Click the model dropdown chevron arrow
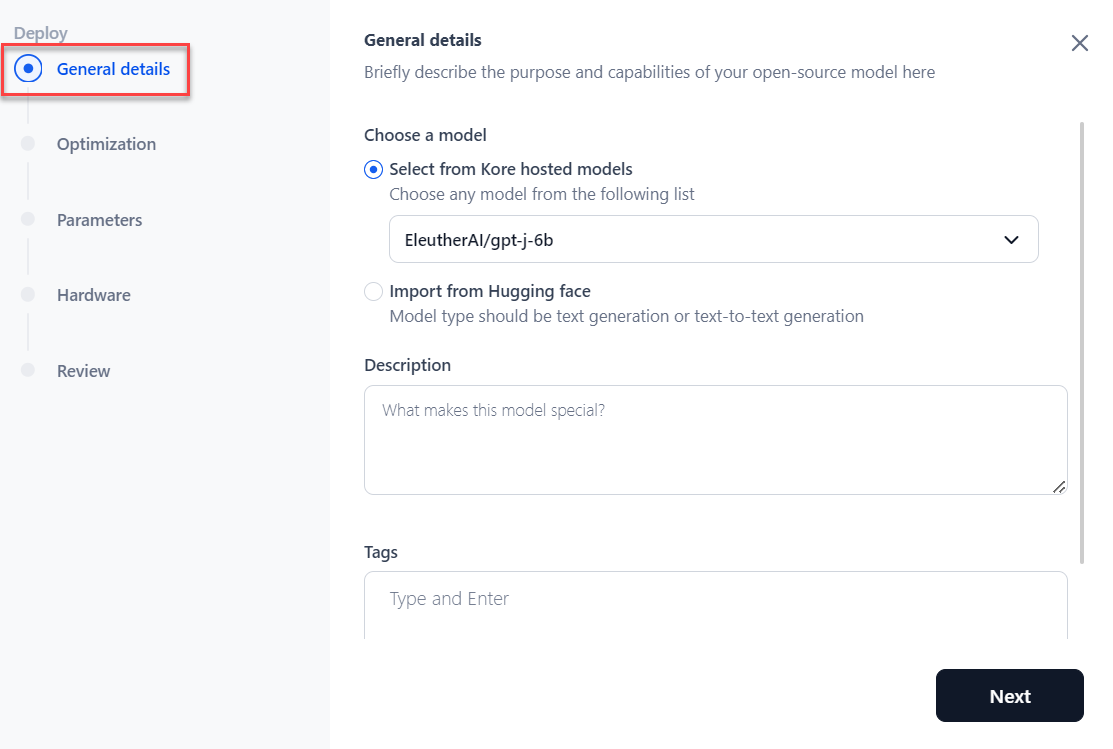 1011,240
